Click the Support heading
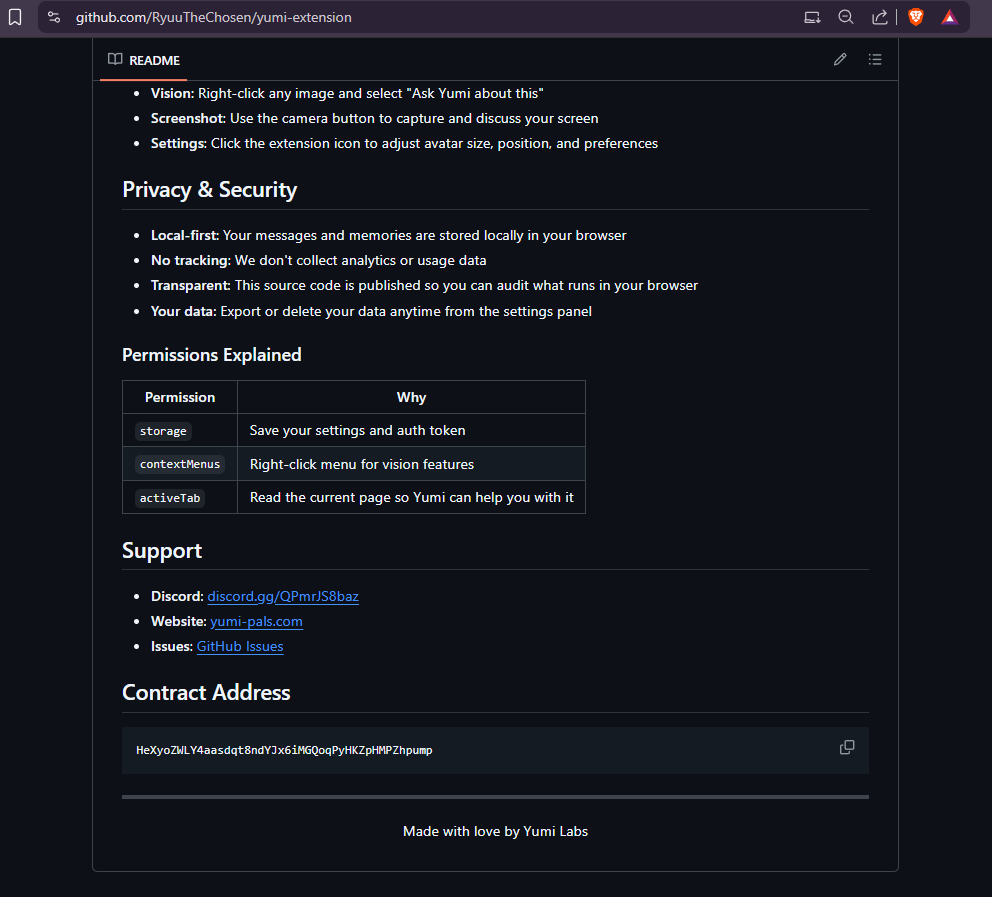This screenshot has height=897, width=992. [162, 551]
